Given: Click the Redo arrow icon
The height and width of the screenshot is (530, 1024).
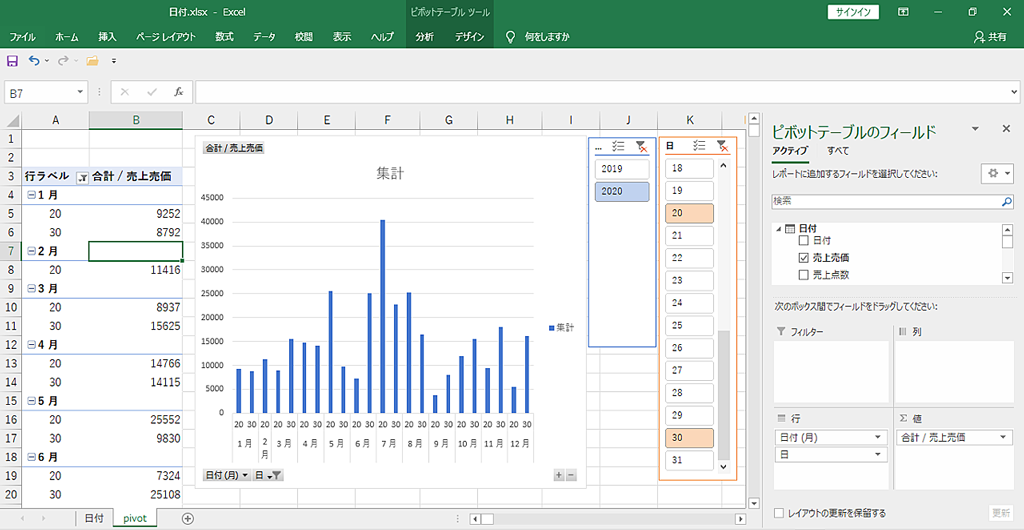Looking at the screenshot, I should coord(63,61).
